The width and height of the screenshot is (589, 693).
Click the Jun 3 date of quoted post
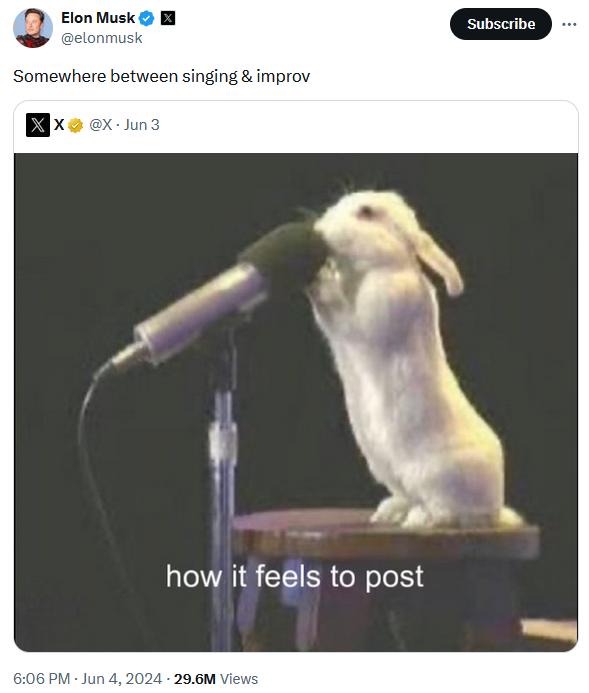(141, 125)
